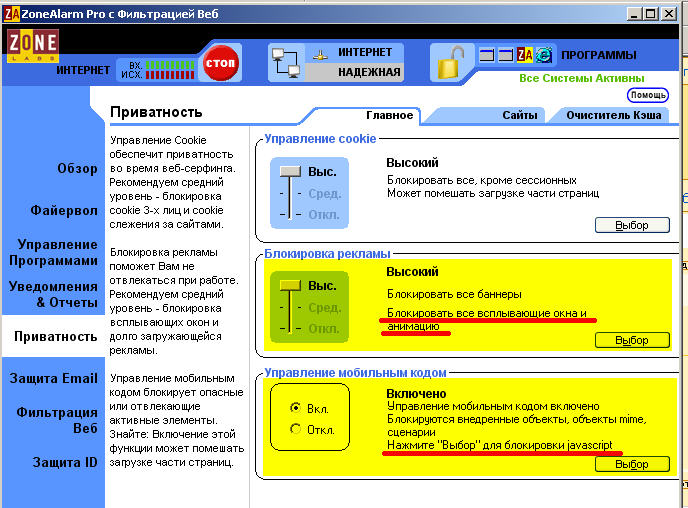Click the НАДЕЖНАЯ zone label
The image size is (688, 508).
[369, 72]
